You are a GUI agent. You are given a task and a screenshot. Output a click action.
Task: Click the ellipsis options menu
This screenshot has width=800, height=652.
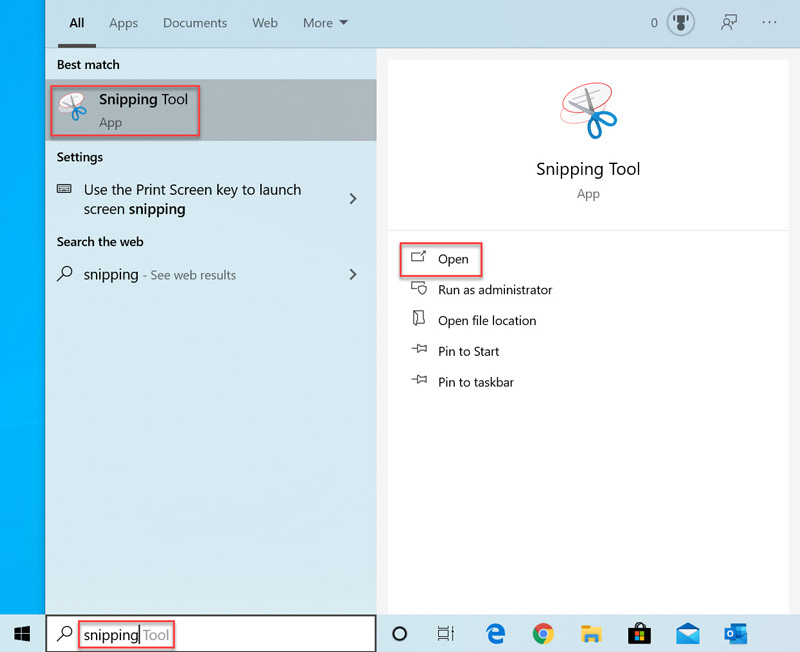(769, 22)
